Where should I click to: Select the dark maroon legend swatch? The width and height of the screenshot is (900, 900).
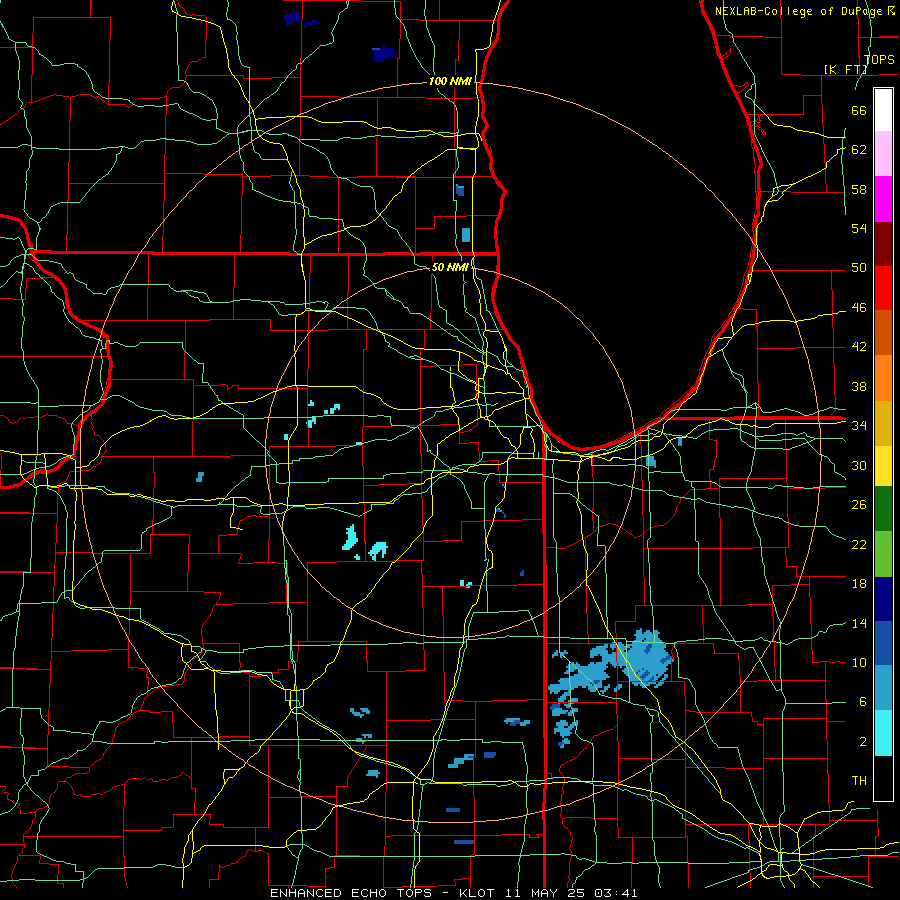[x=883, y=244]
